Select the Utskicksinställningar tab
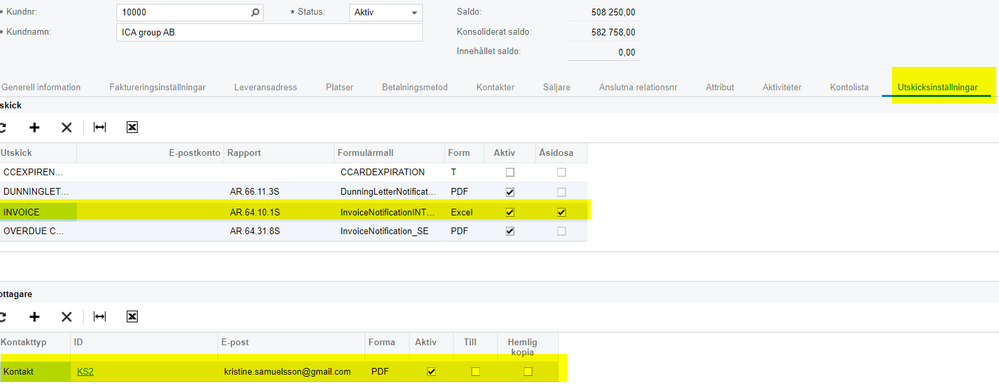 [x=937, y=87]
